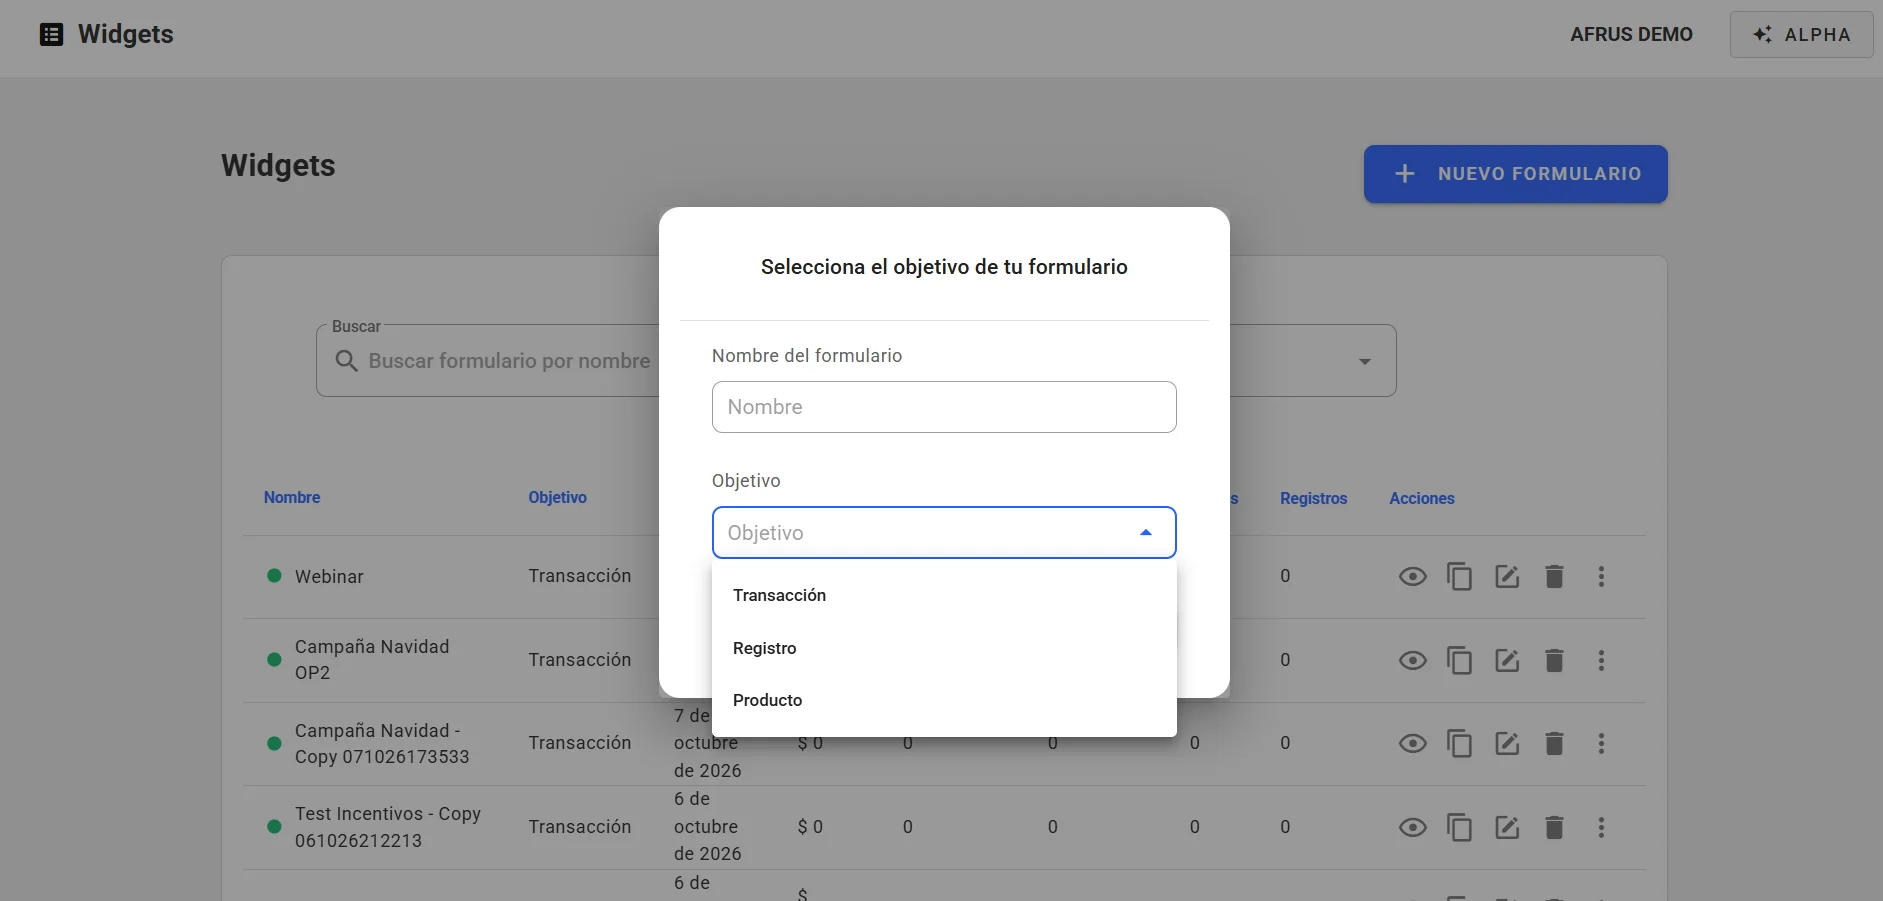Click the Webinar form name
The height and width of the screenshot is (901, 1883).
coord(329,577)
